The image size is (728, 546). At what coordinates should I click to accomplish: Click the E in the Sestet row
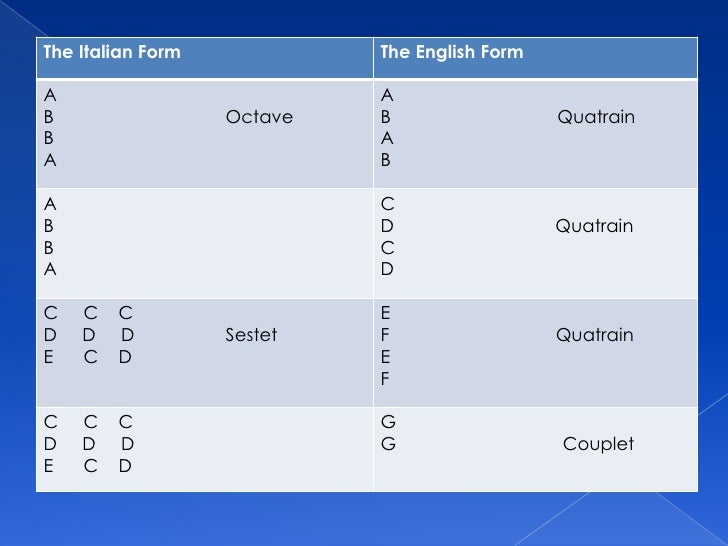(48, 357)
